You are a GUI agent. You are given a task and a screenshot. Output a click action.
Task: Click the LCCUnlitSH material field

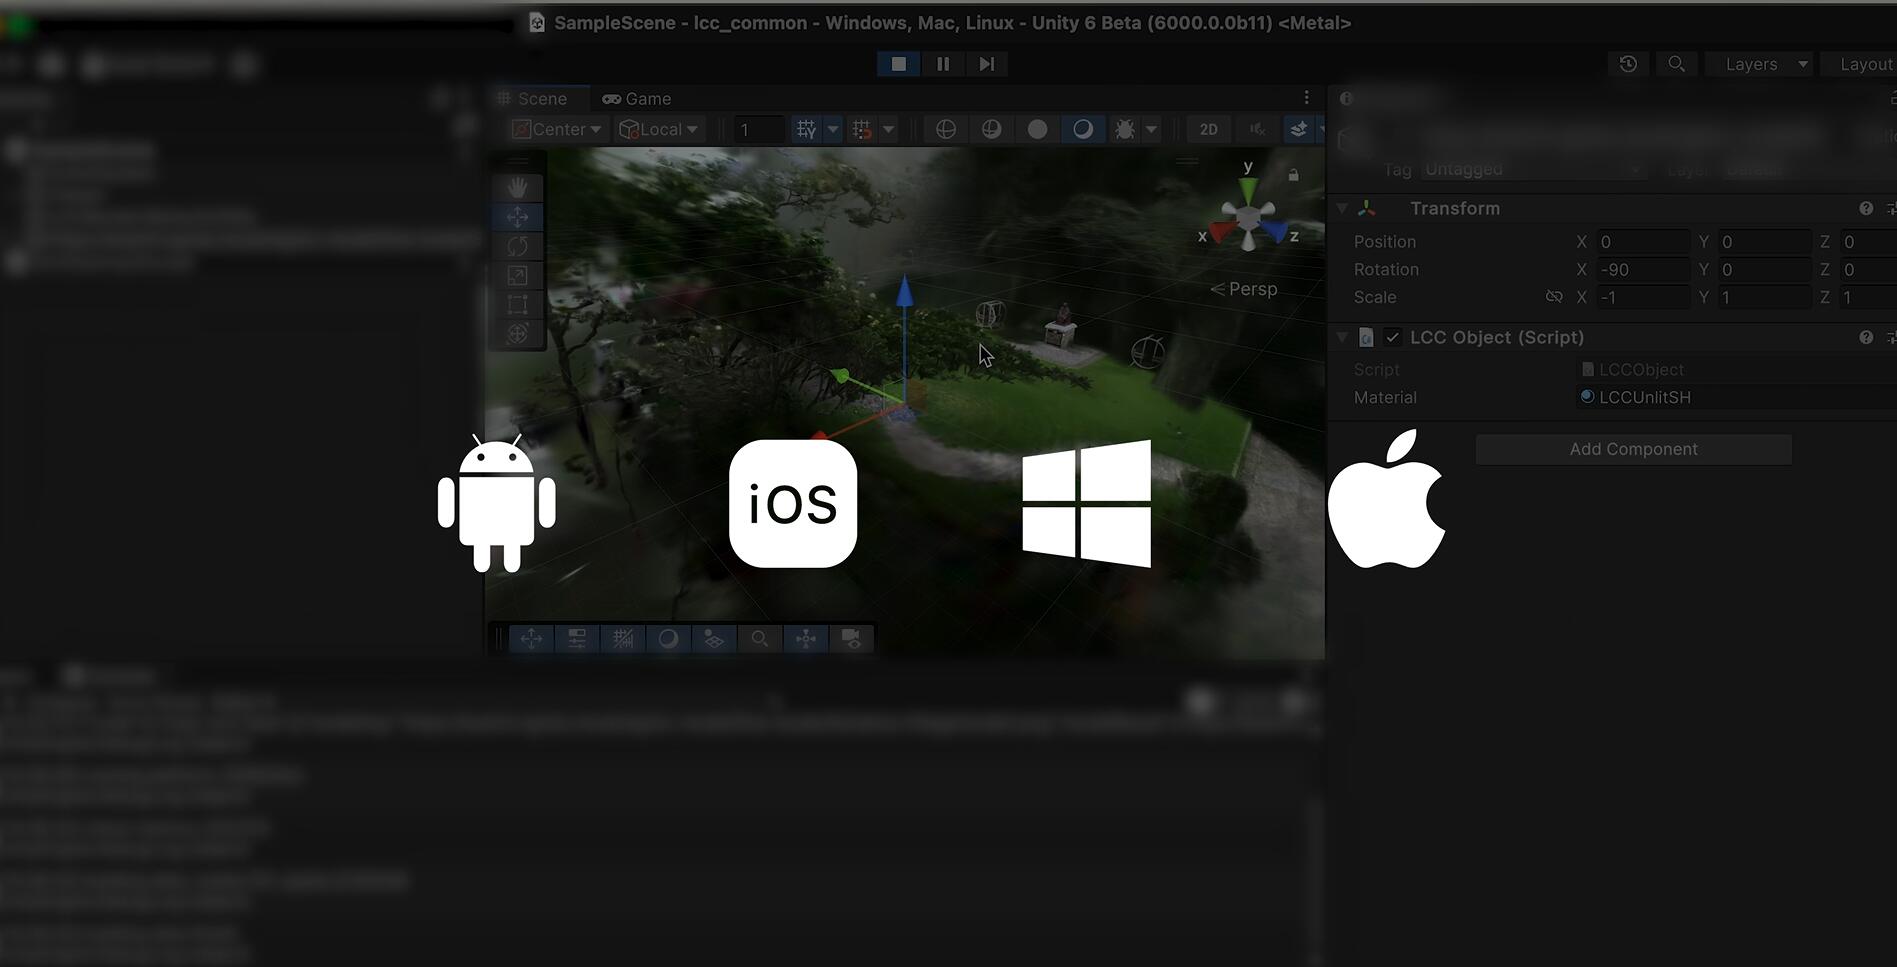point(1736,397)
